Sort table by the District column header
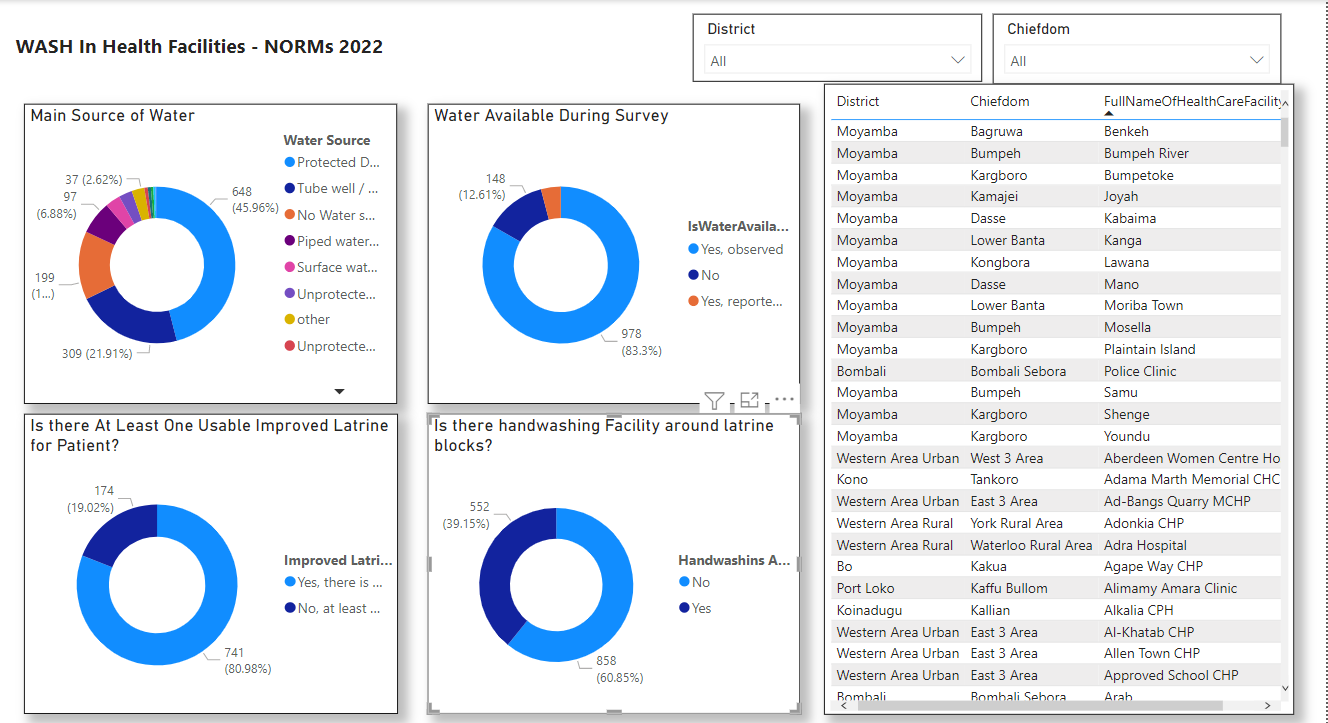1328x723 pixels. (858, 101)
